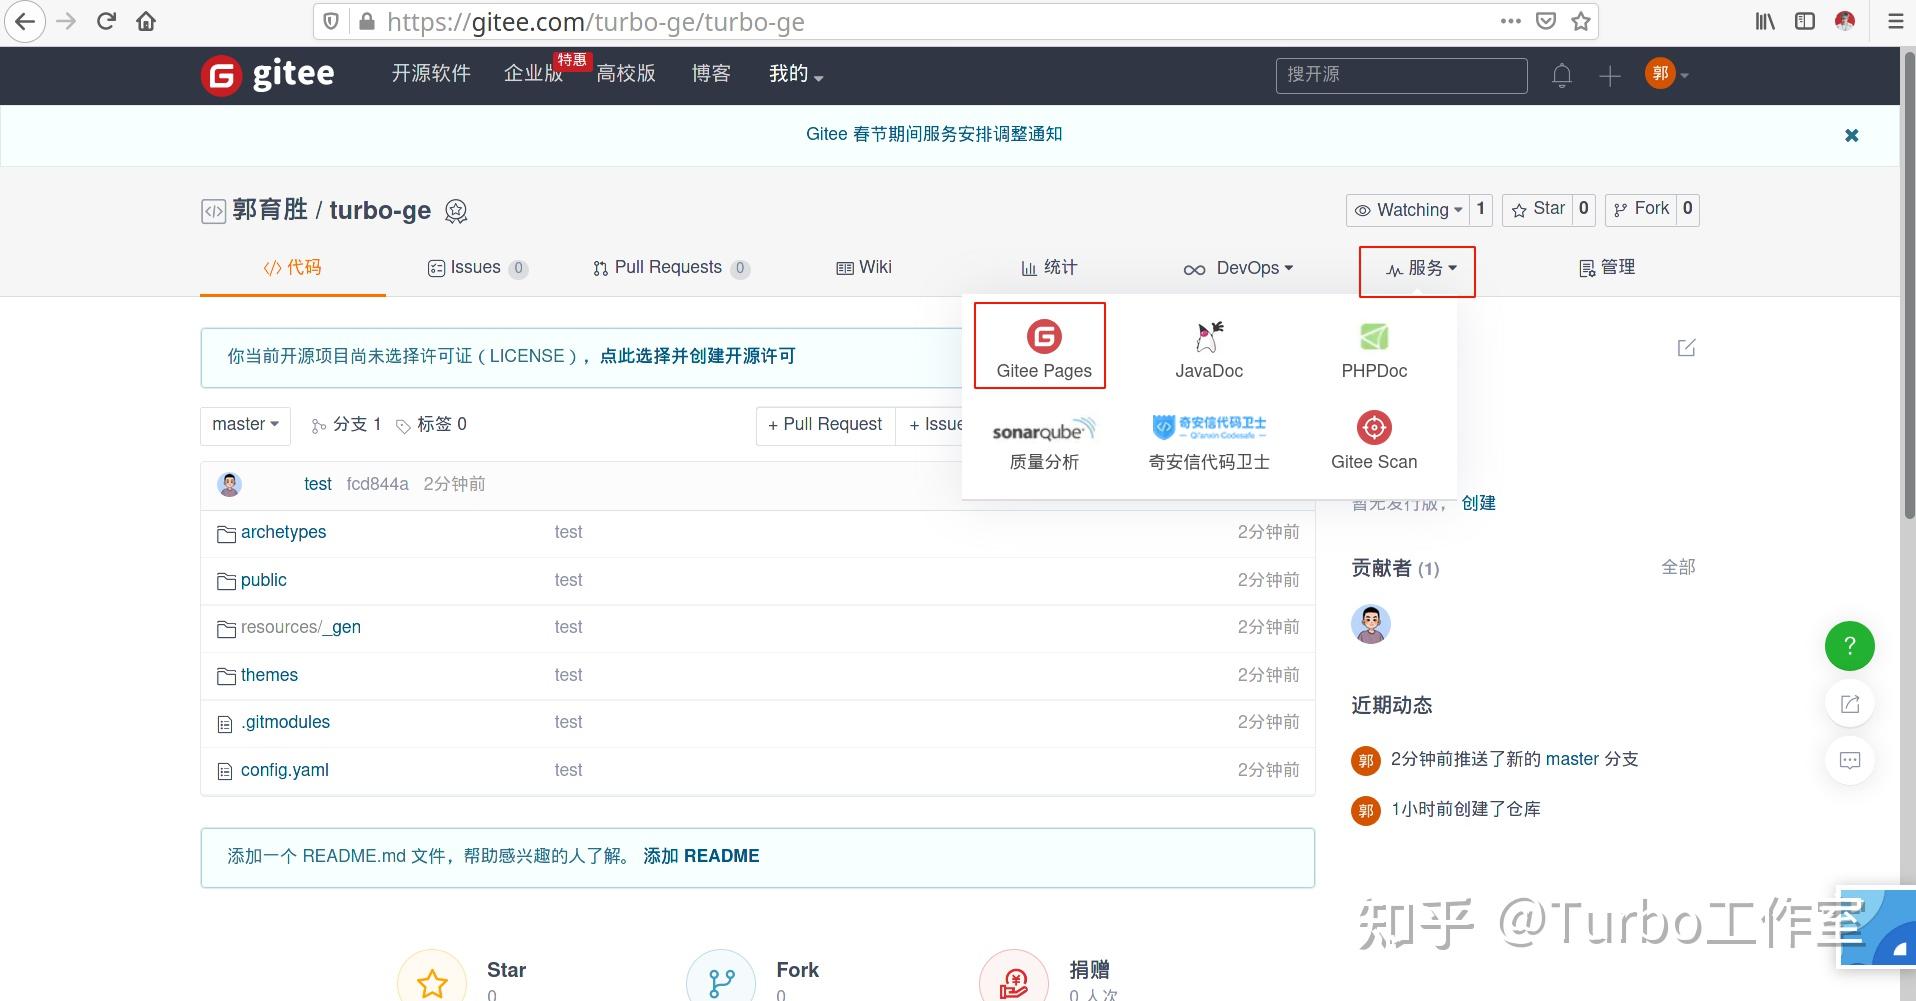Switch to 代码 tab
Viewport: 1916px width, 1001px height.
(x=292, y=268)
